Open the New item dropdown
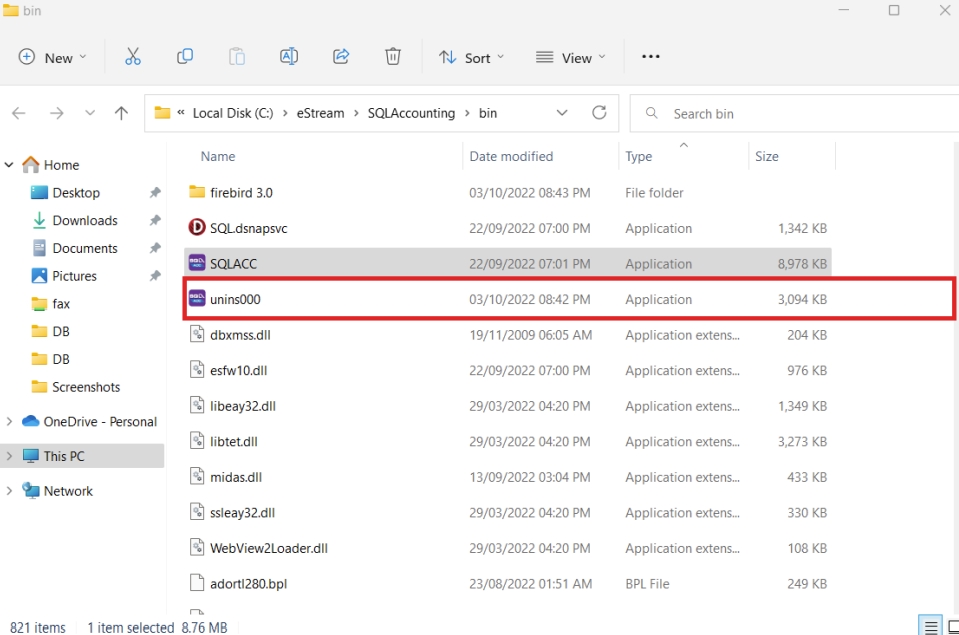This screenshot has height=635, width=959. click(53, 57)
